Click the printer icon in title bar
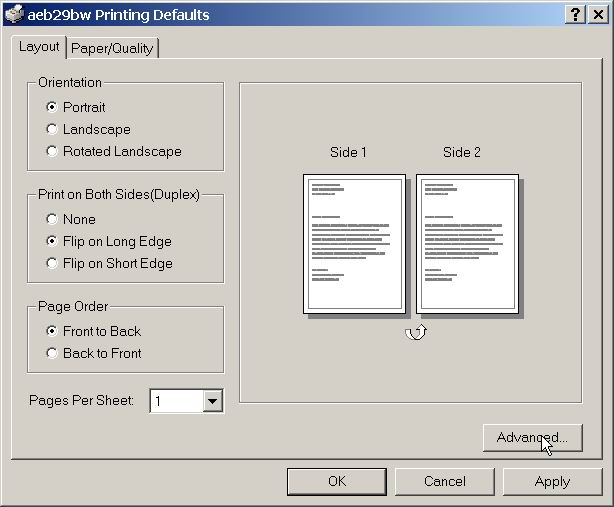This screenshot has height=507, width=614. 14,14
